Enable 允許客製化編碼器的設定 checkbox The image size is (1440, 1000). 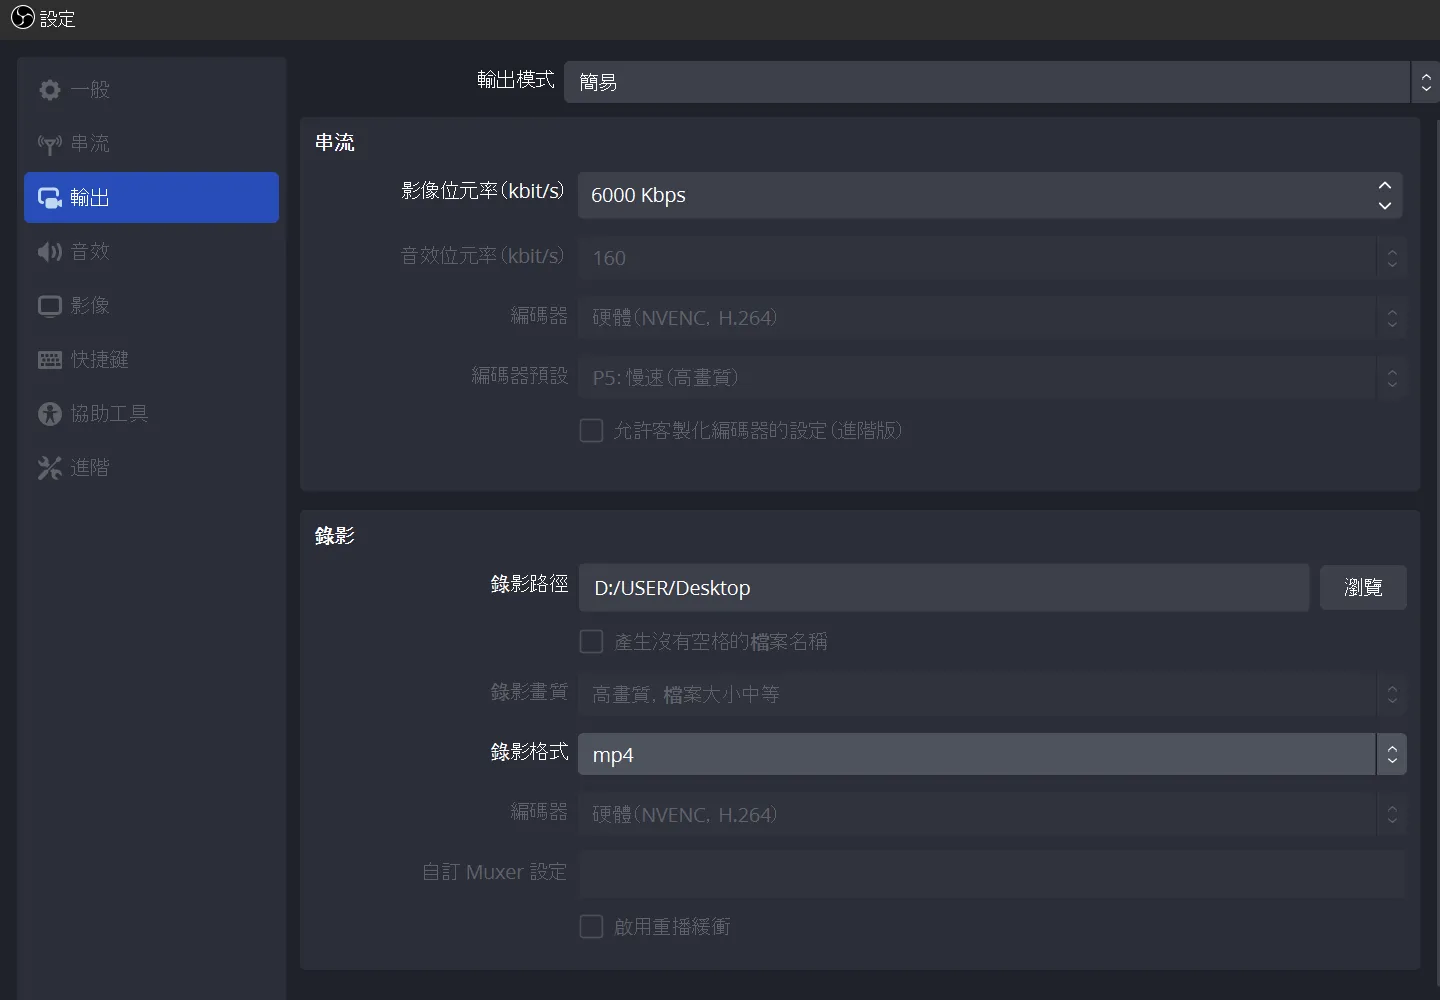592,431
